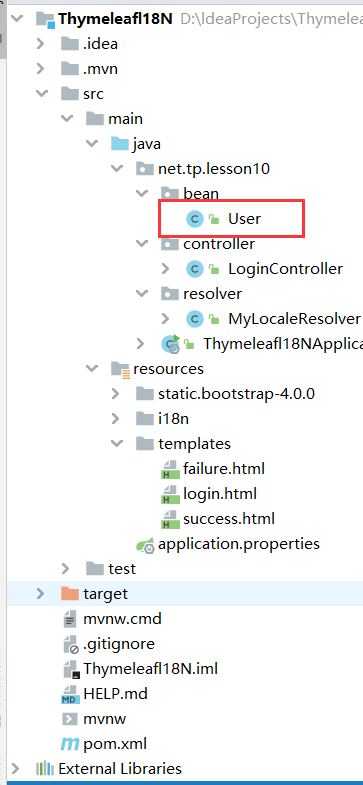Click the success.html file icon
Image resolution: width=363 pixels, height=785 pixels.
pos(170,519)
